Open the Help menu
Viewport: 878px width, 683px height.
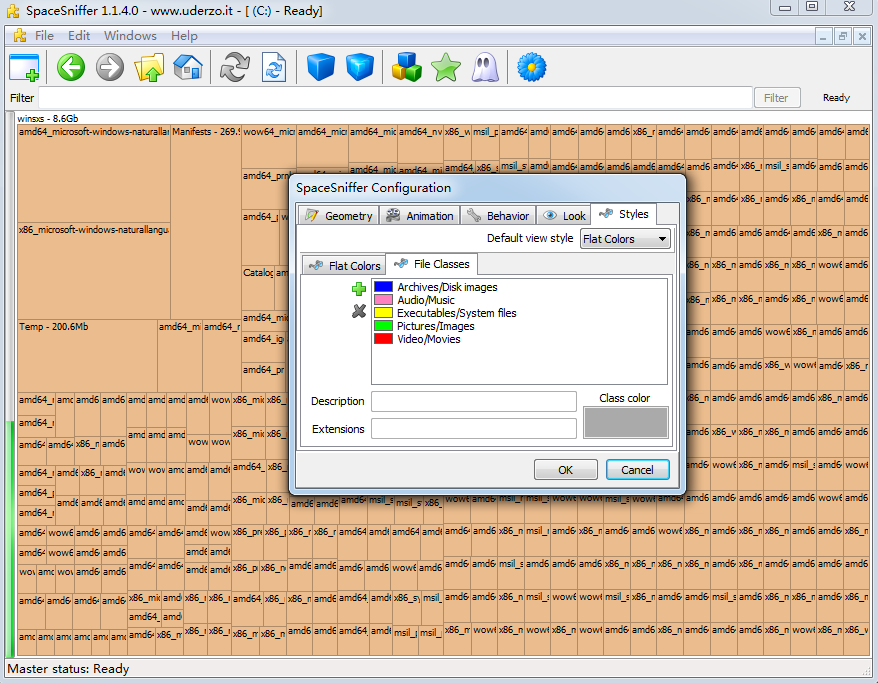coord(184,36)
